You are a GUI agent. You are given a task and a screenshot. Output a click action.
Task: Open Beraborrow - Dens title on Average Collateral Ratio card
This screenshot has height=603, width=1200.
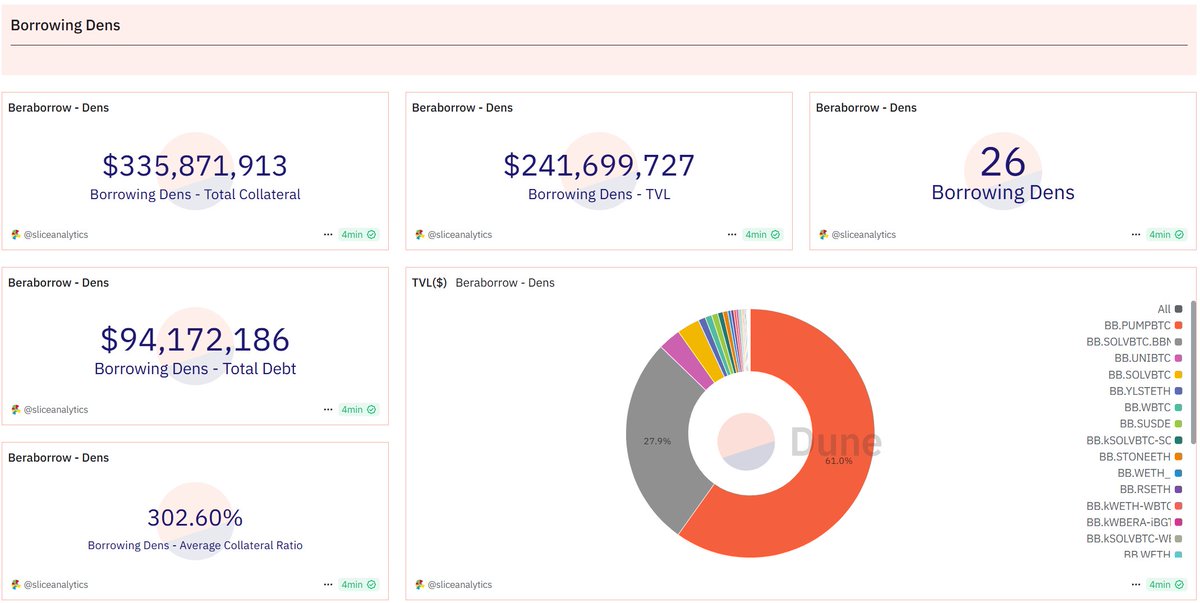coord(58,457)
